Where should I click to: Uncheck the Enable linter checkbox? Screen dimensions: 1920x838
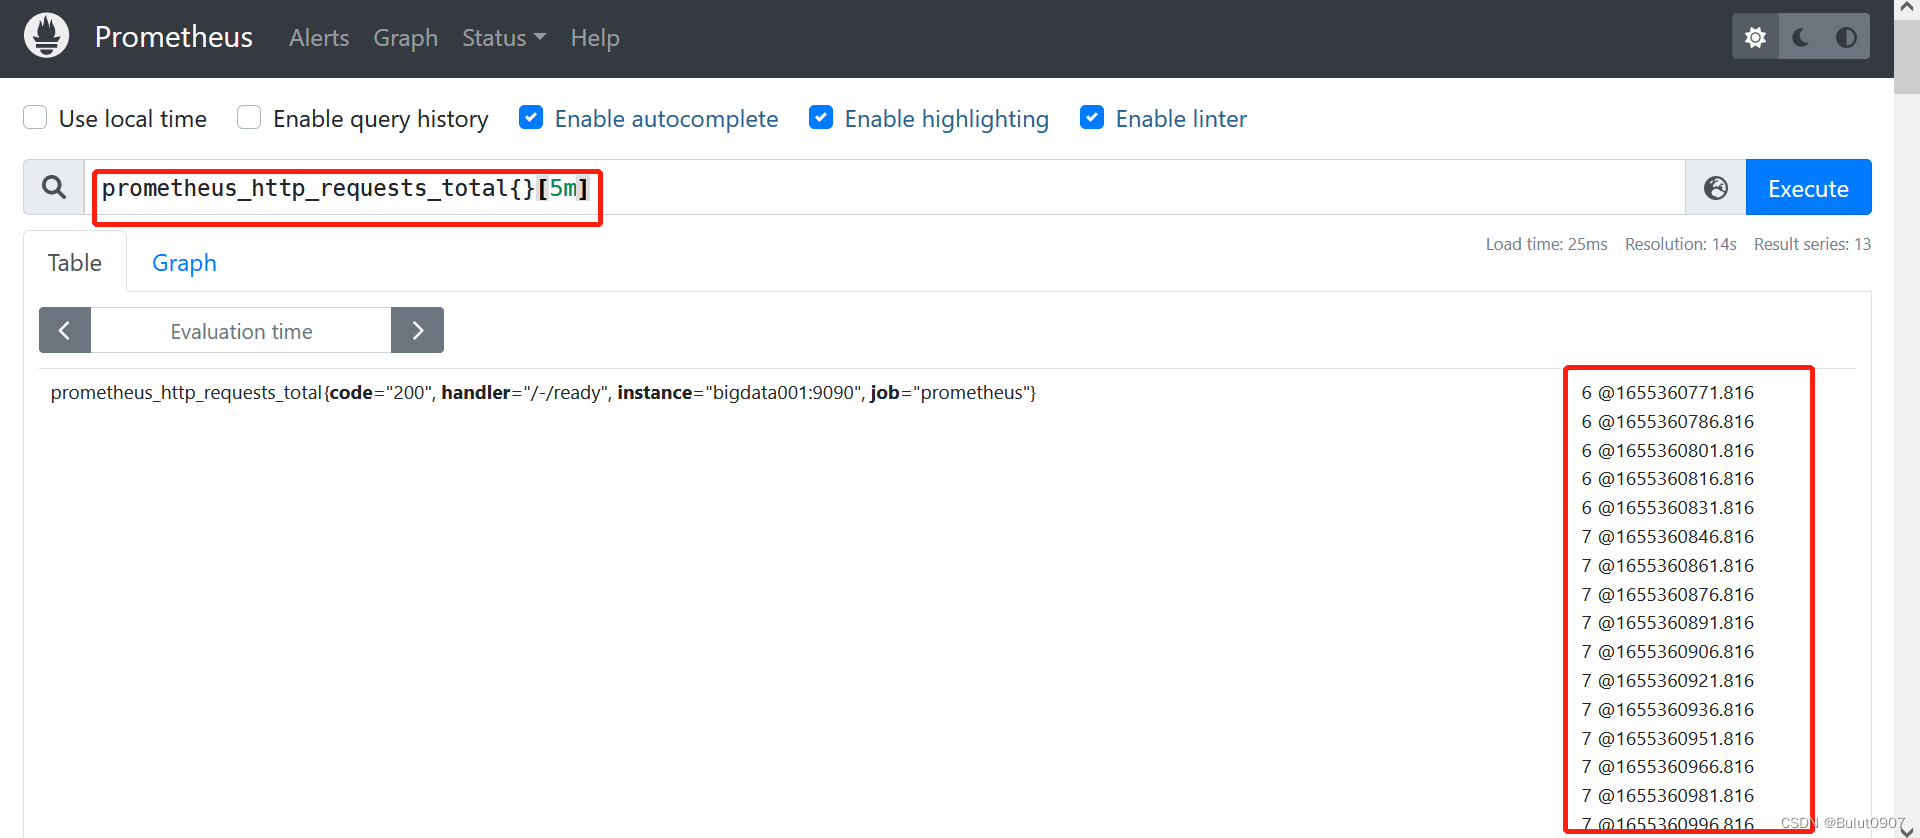point(1092,117)
